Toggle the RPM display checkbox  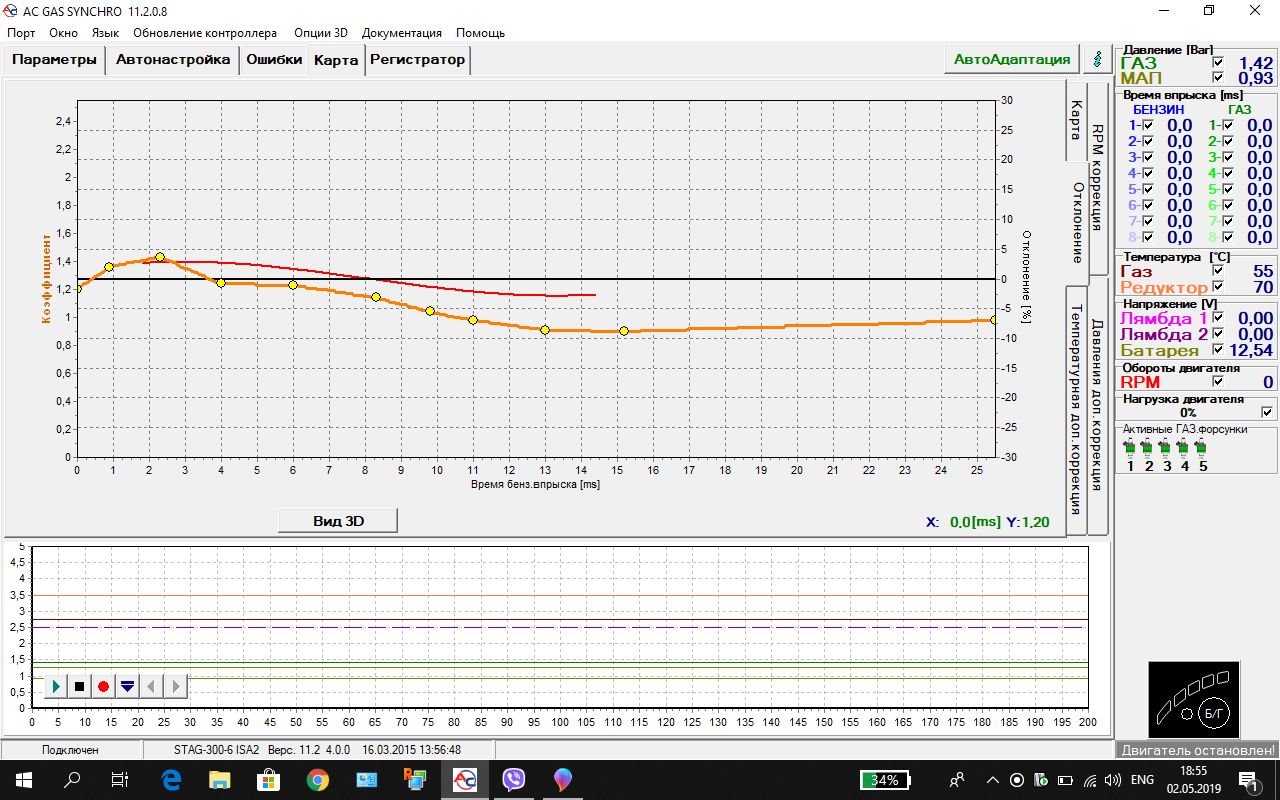coord(1217,382)
